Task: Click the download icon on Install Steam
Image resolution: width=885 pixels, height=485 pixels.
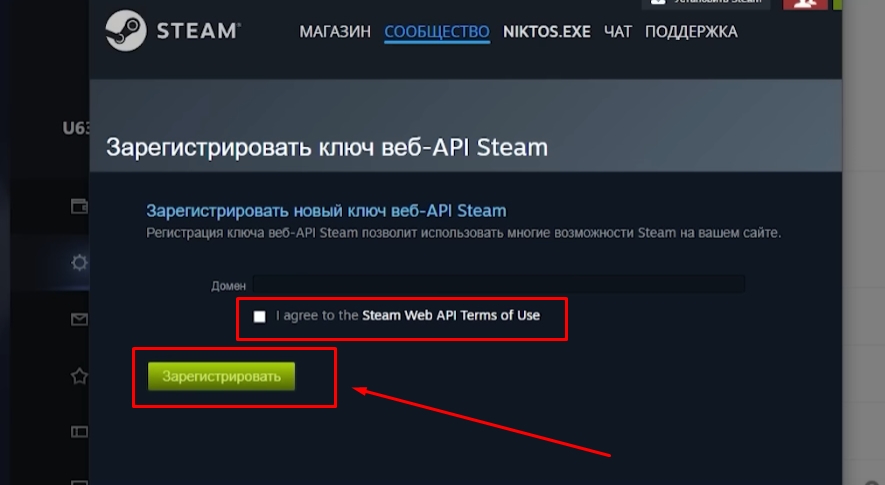Action: (x=658, y=2)
